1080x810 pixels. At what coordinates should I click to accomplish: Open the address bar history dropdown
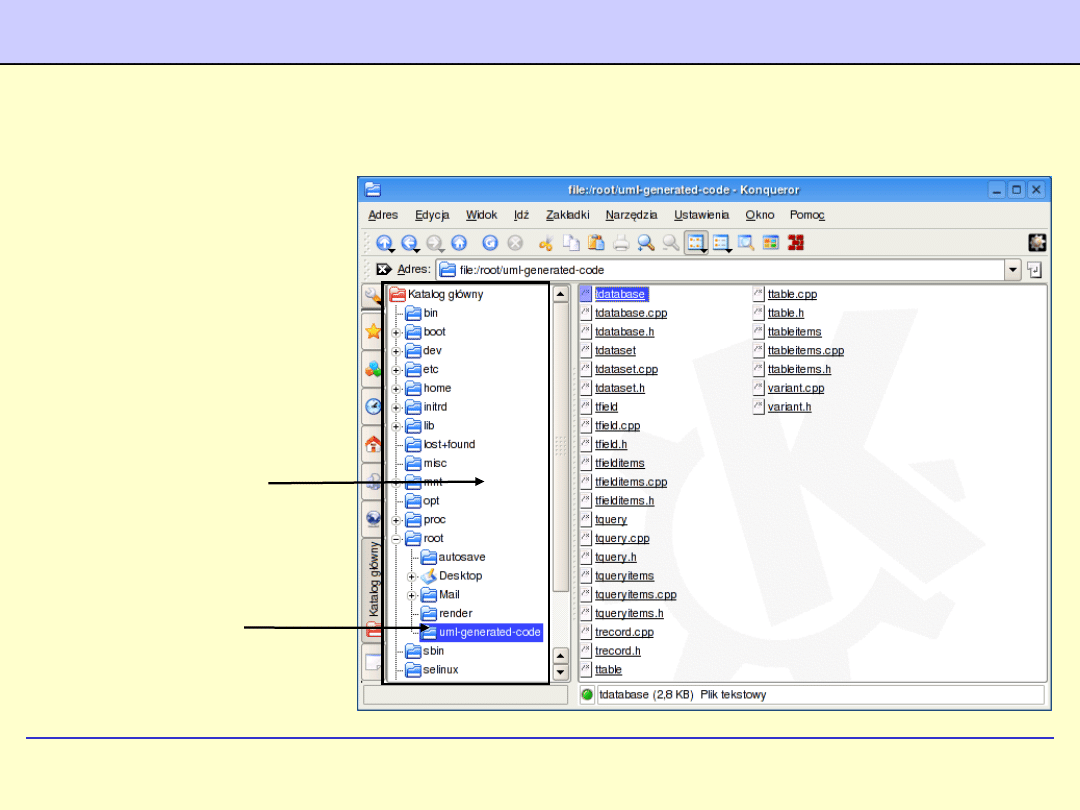click(x=1012, y=270)
